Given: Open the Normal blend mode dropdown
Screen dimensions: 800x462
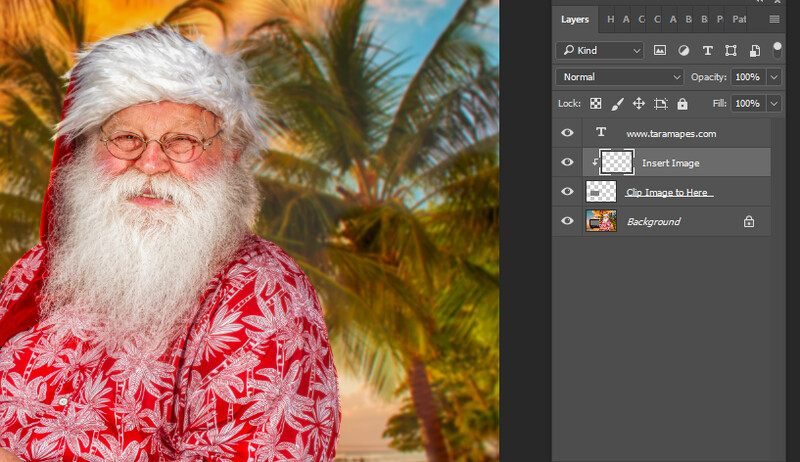Looking at the screenshot, I should (x=619, y=77).
